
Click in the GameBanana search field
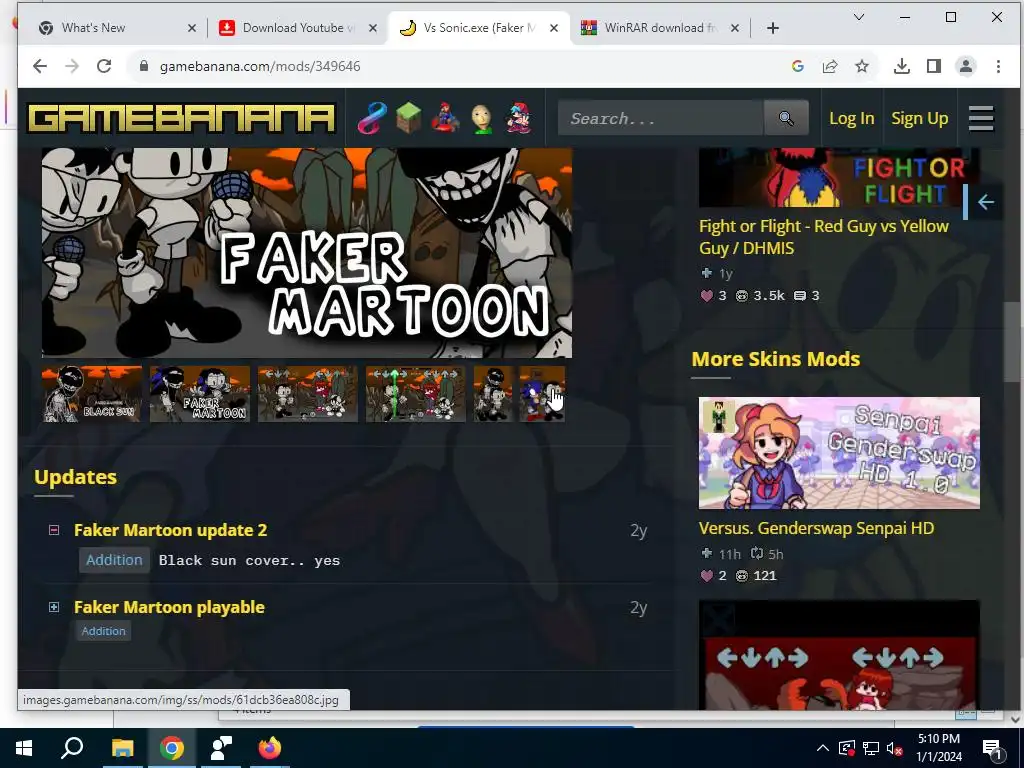pyautogui.click(x=660, y=118)
